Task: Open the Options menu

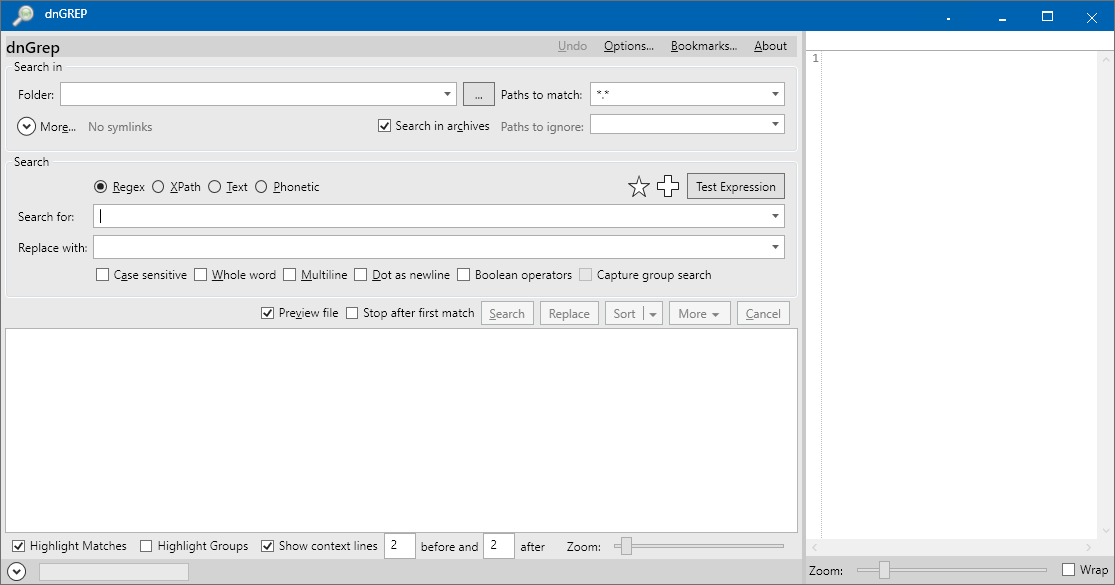Action: tap(628, 45)
